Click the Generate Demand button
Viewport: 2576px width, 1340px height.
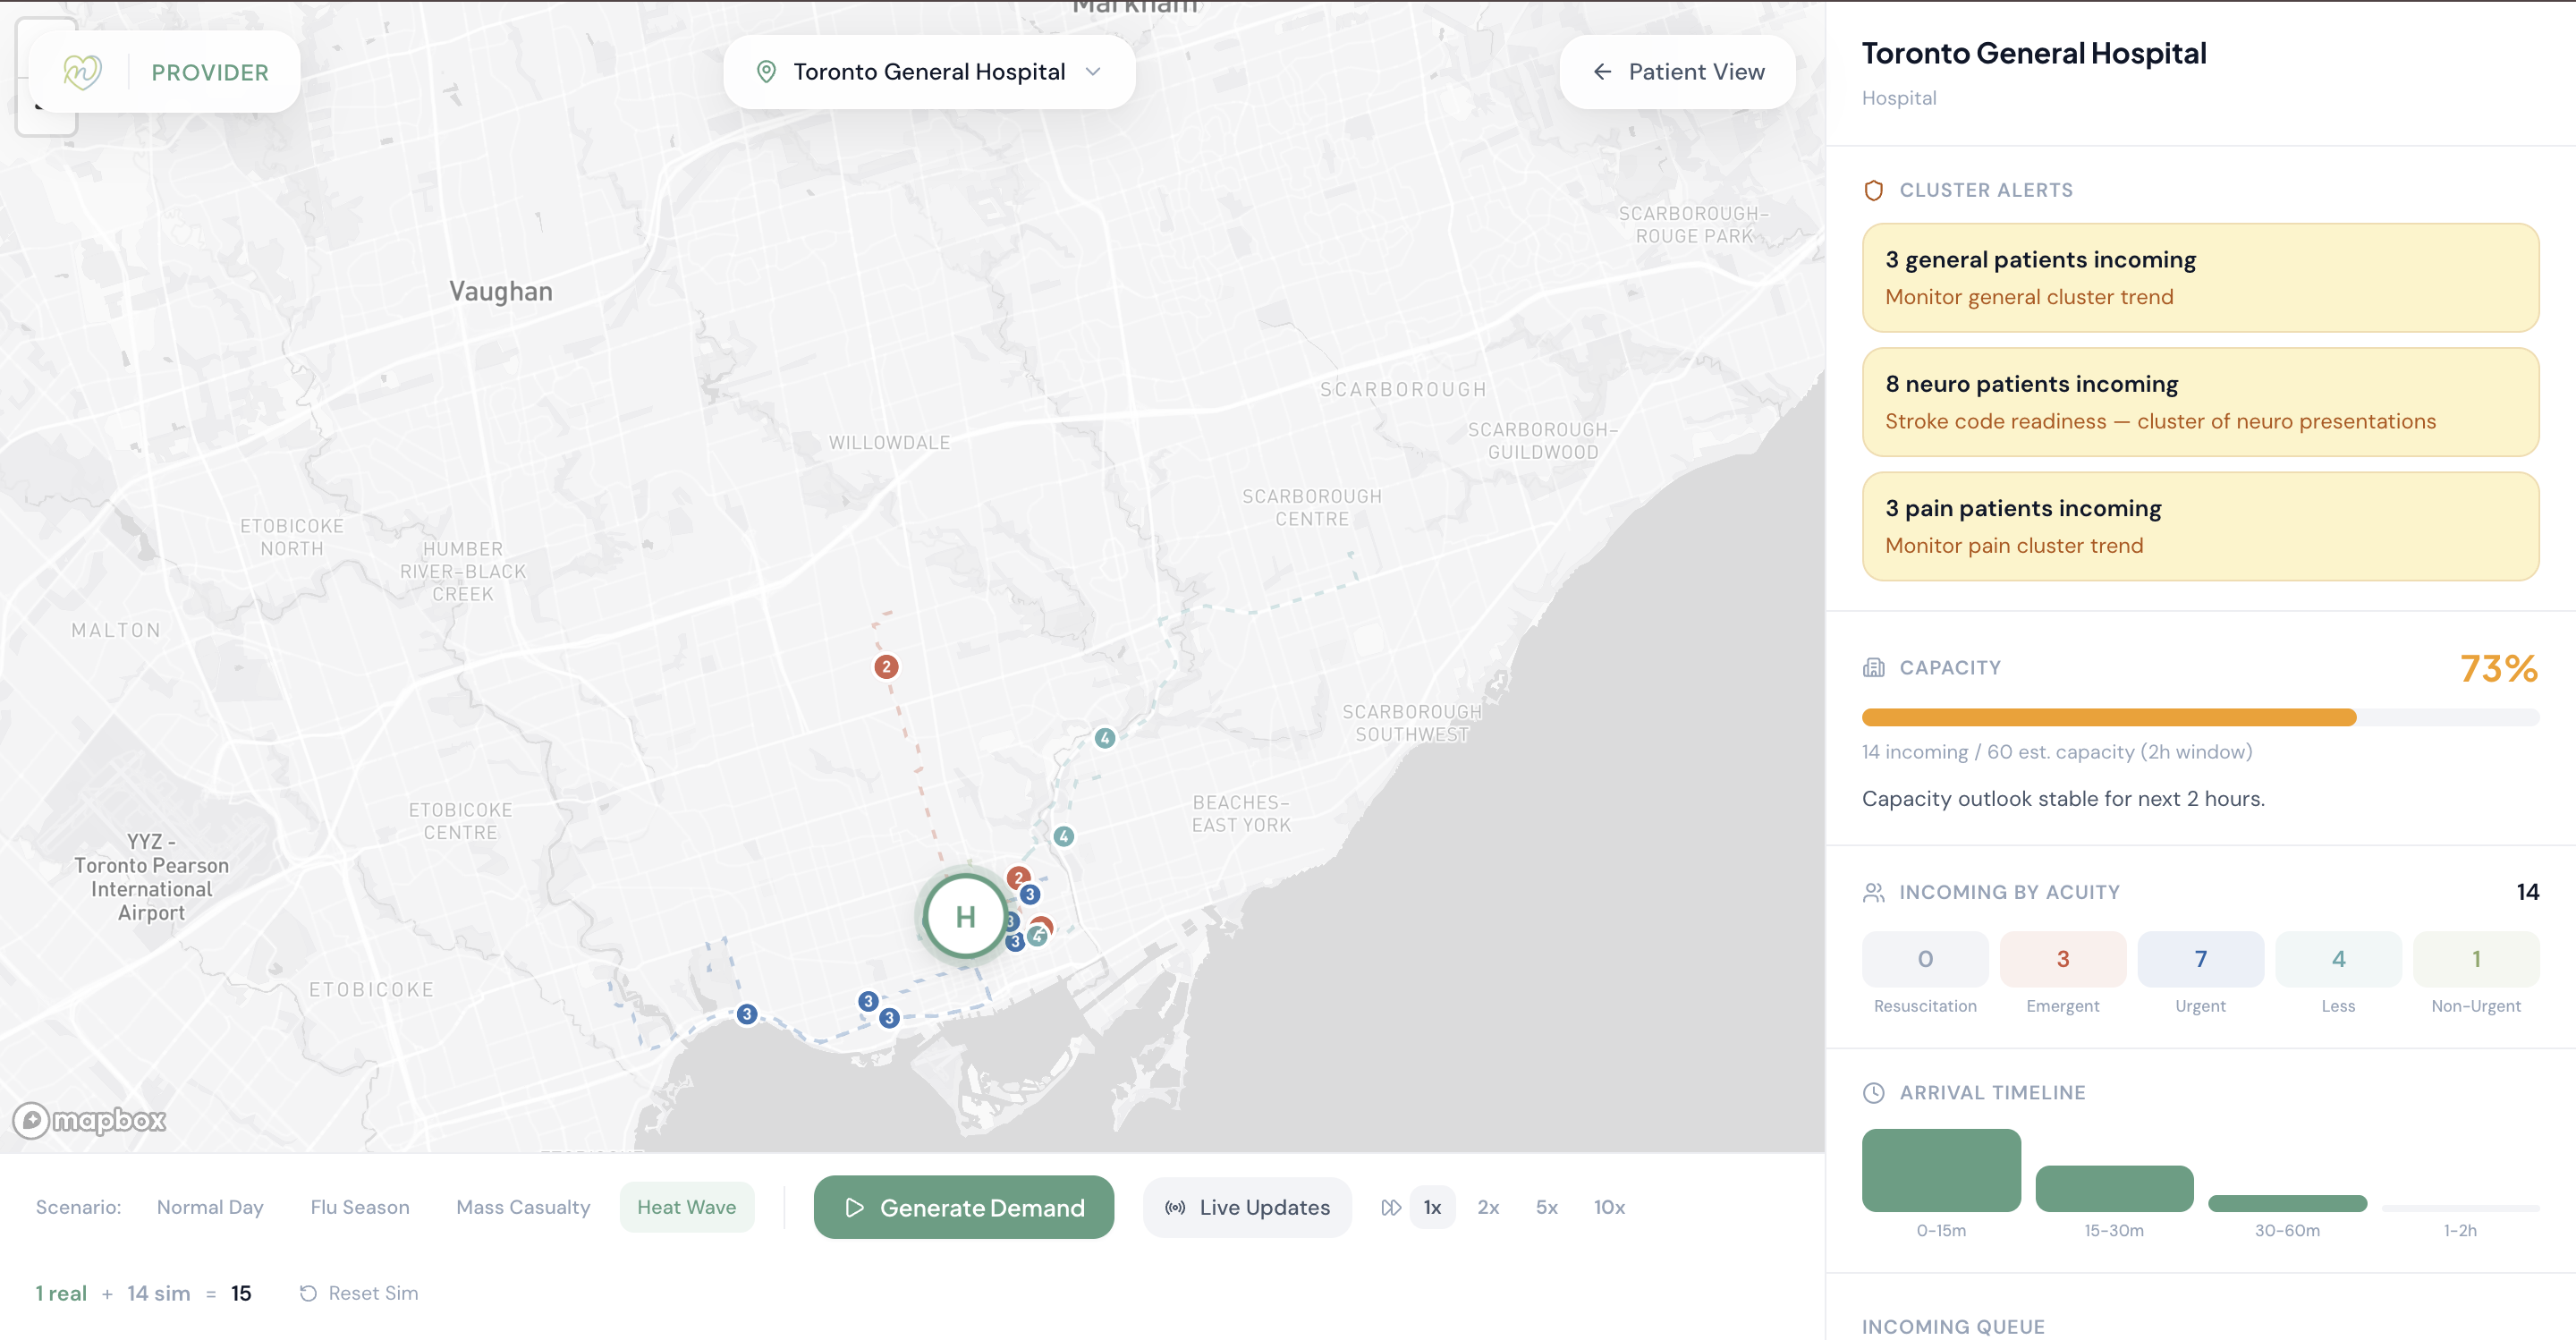tap(963, 1207)
